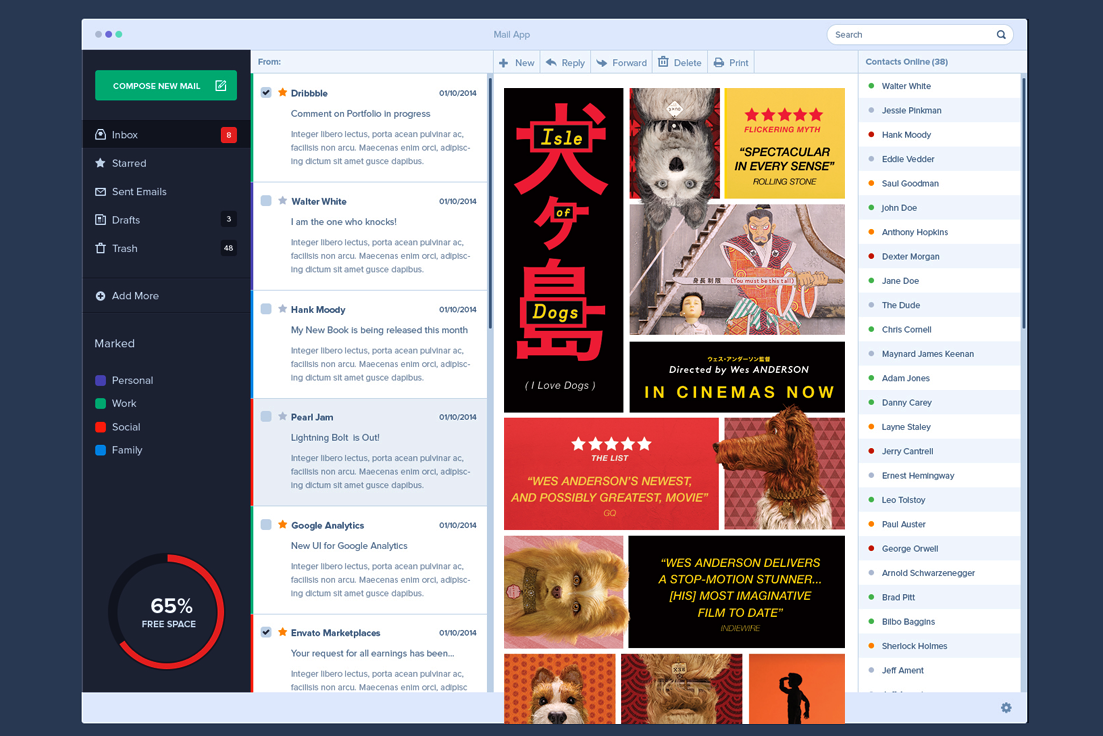Unstar the Google Analytics email
This screenshot has width=1103, height=736.
[x=283, y=524]
